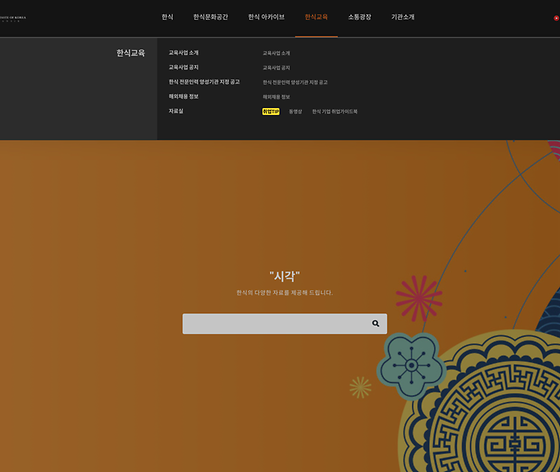Click the bold 교육사업 소개 category
Viewport: 560px width, 472px height.
(x=184, y=53)
